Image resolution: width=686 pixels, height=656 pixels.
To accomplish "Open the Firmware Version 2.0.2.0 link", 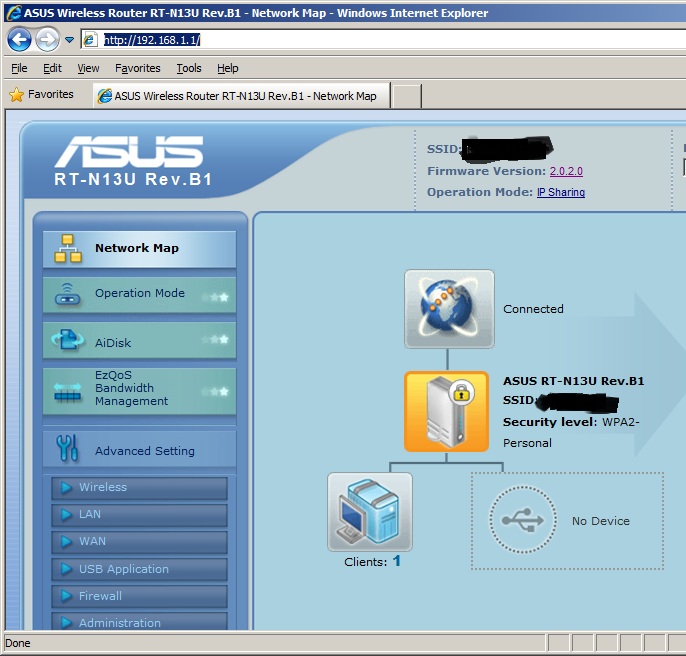I will click(566, 171).
